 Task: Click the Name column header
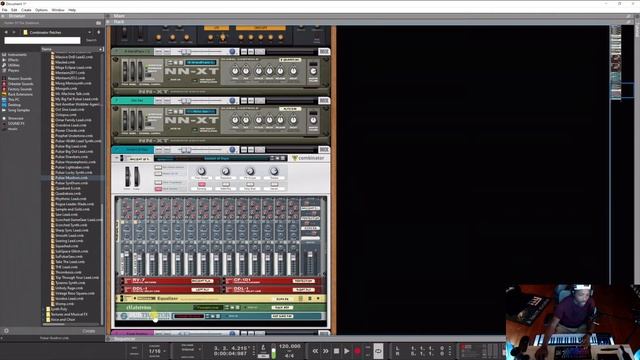click(x=72, y=49)
